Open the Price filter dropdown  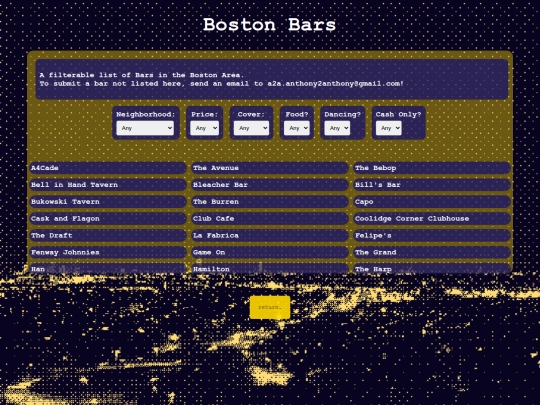205,128
